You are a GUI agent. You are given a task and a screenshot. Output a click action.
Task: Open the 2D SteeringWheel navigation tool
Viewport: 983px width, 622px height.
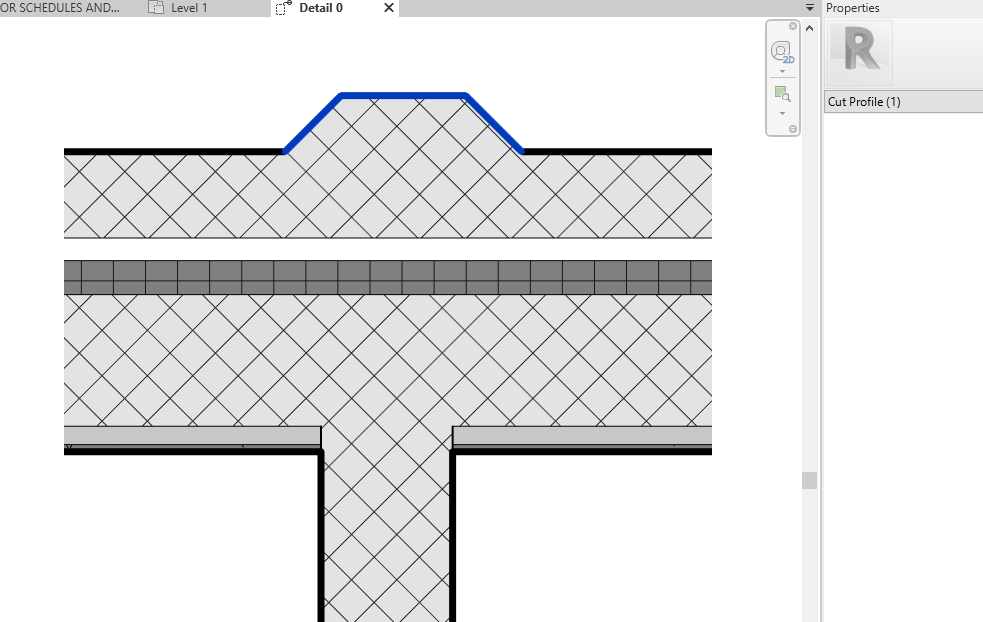click(x=781, y=52)
